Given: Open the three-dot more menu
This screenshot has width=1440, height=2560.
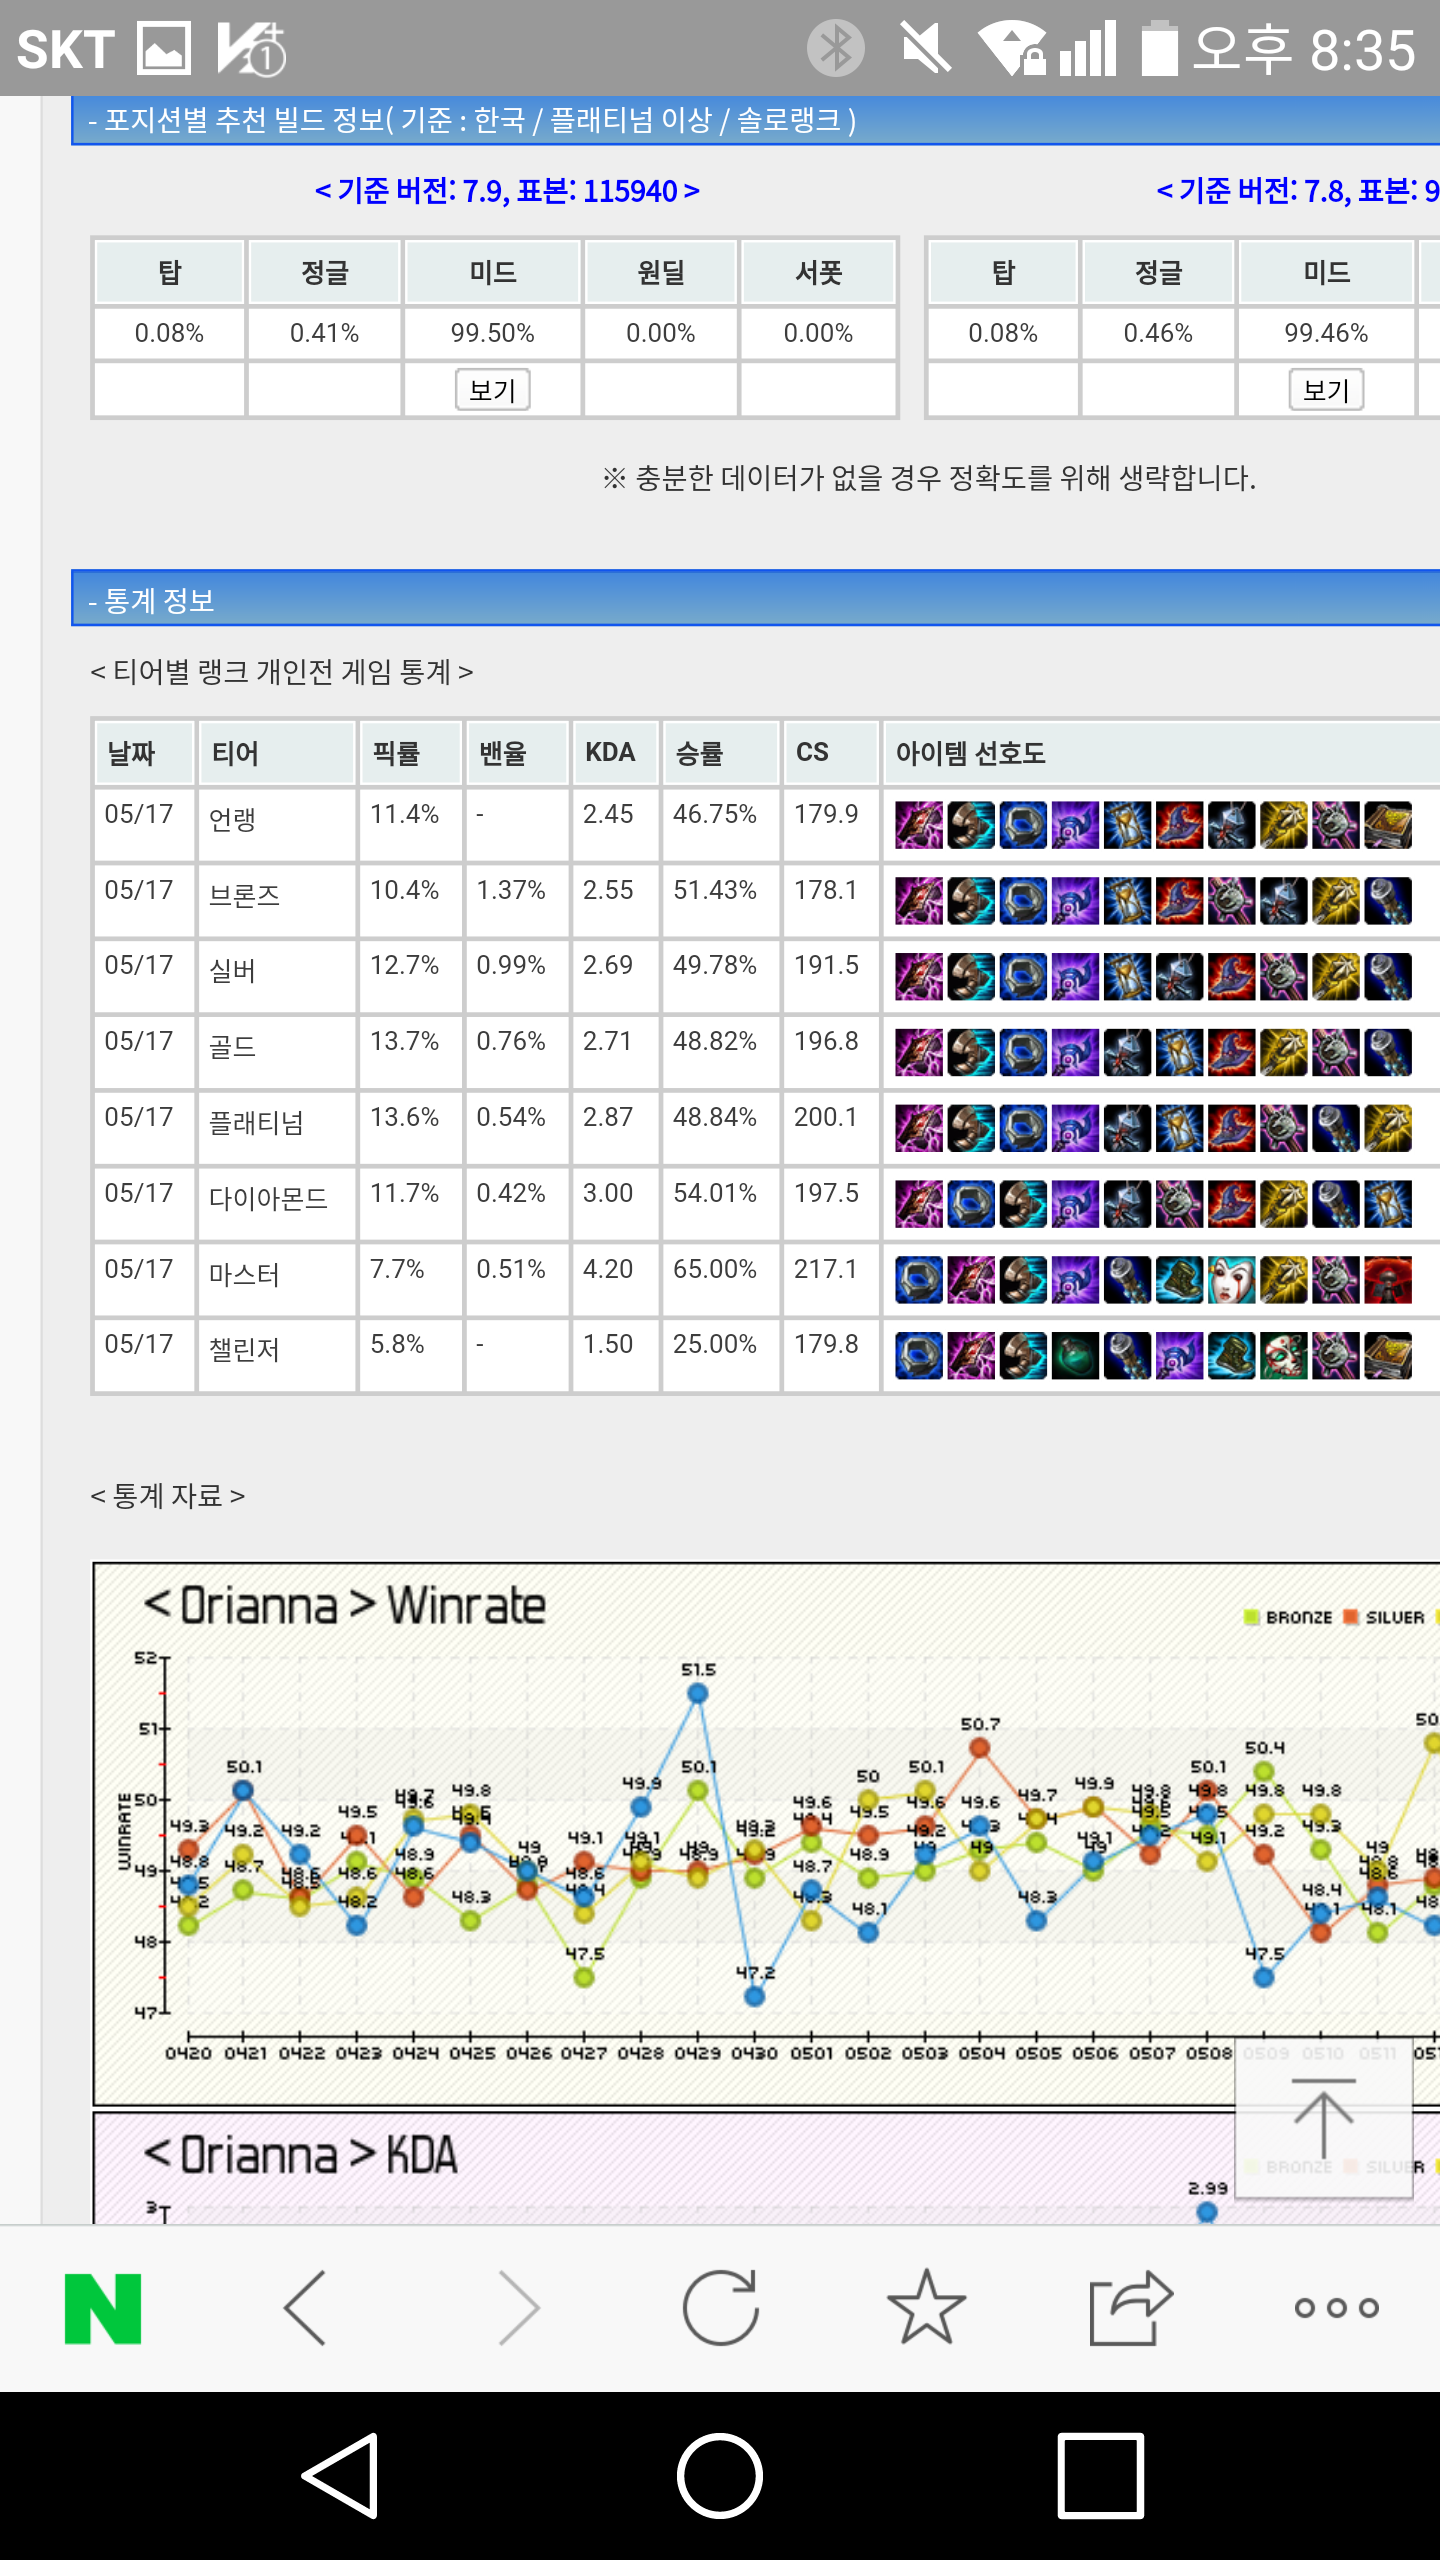Looking at the screenshot, I should pos(1336,2308).
